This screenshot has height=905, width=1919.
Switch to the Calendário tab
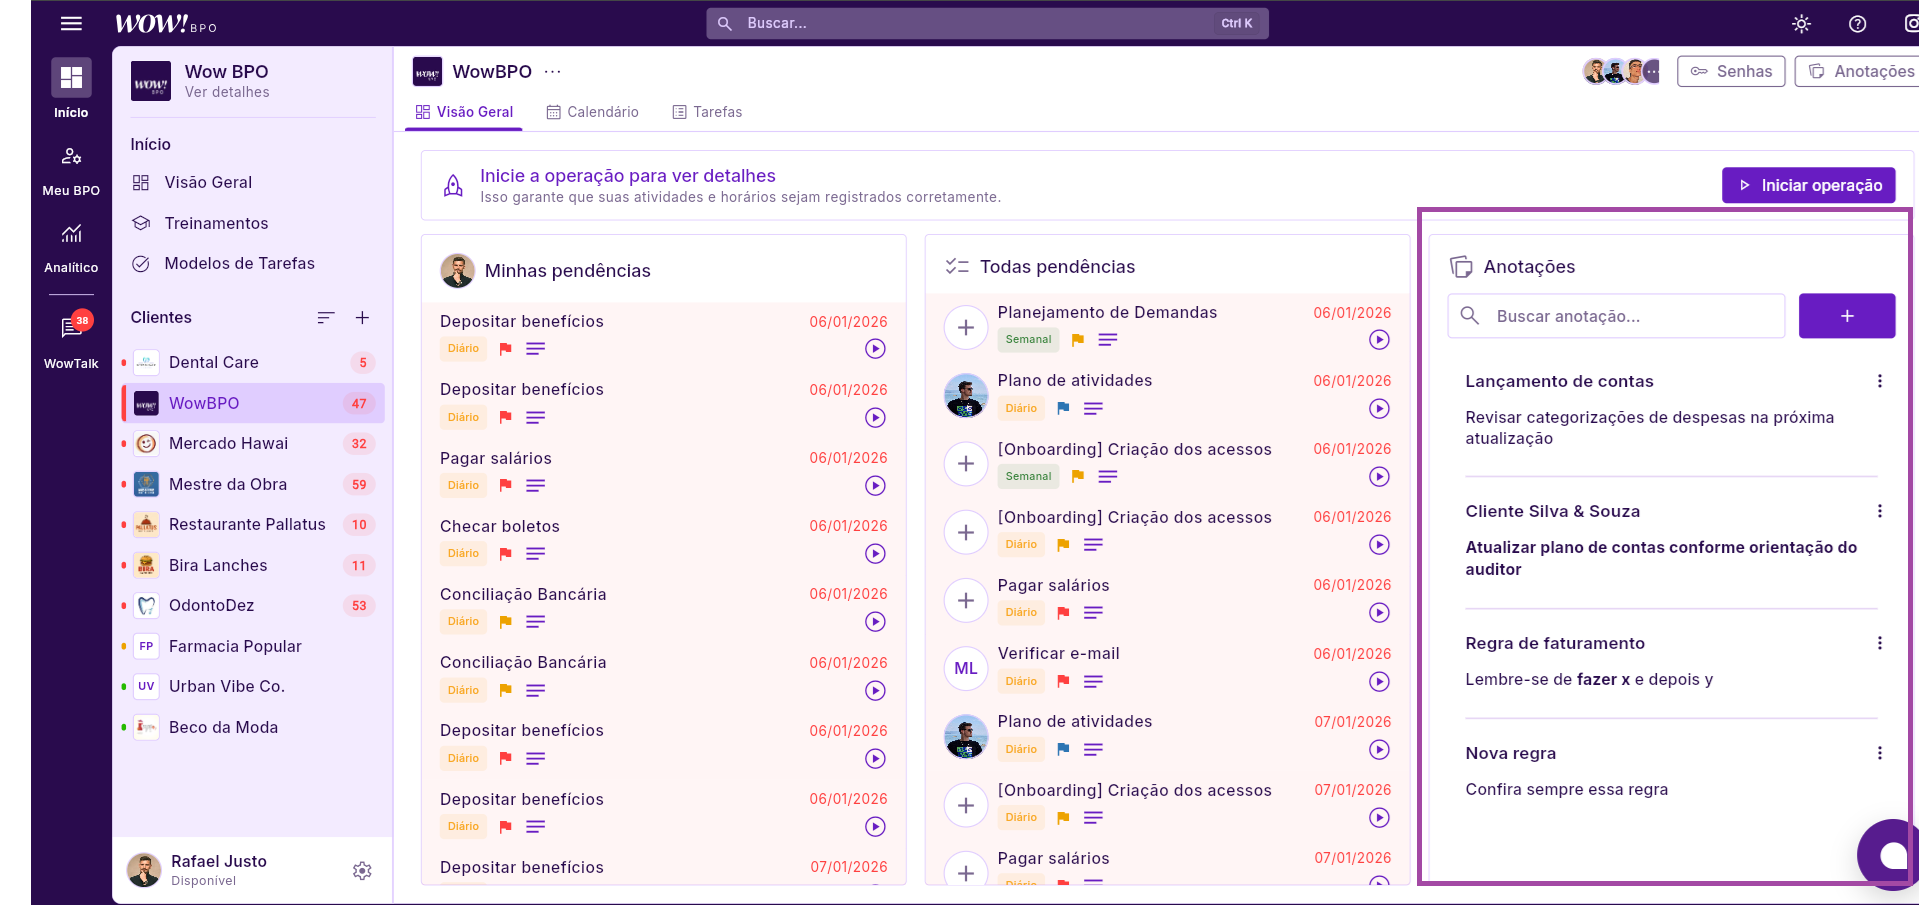click(x=592, y=112)
